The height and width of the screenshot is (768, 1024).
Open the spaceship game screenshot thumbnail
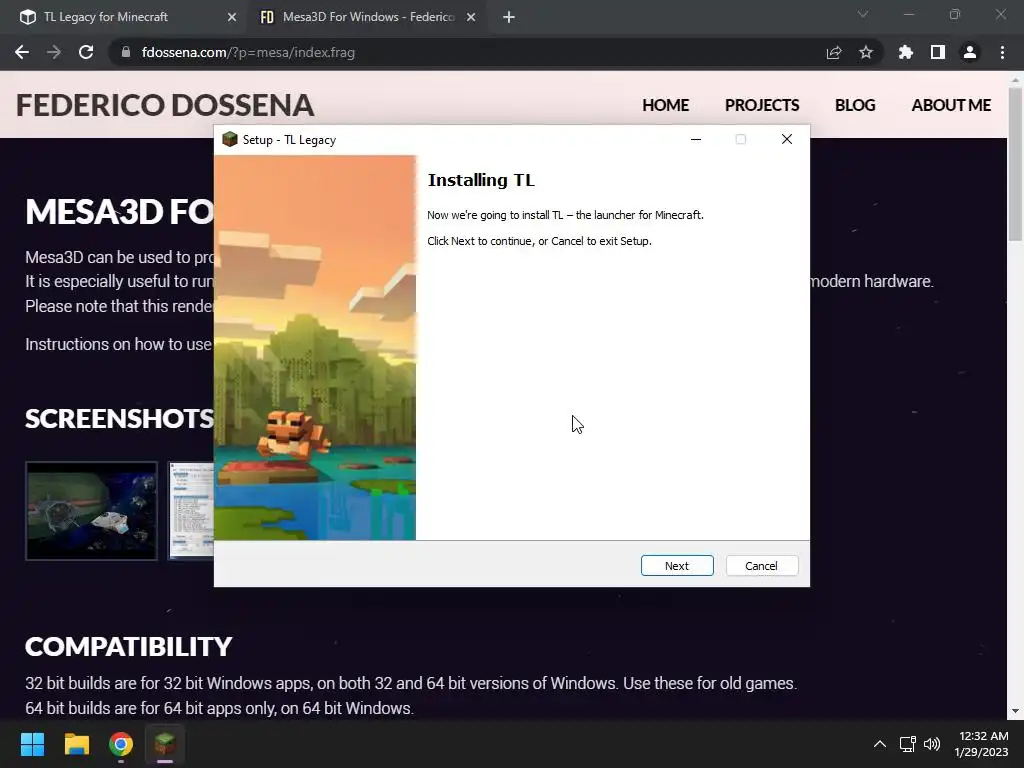click(91, 511)
